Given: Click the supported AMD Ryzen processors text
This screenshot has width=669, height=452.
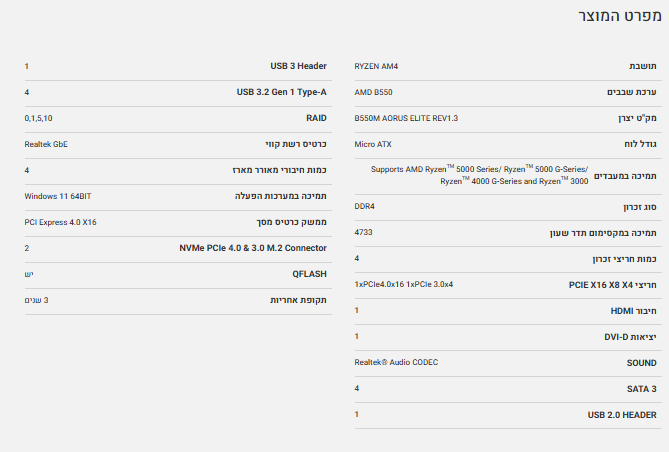Looking at the screenshot, I should 479,175.
